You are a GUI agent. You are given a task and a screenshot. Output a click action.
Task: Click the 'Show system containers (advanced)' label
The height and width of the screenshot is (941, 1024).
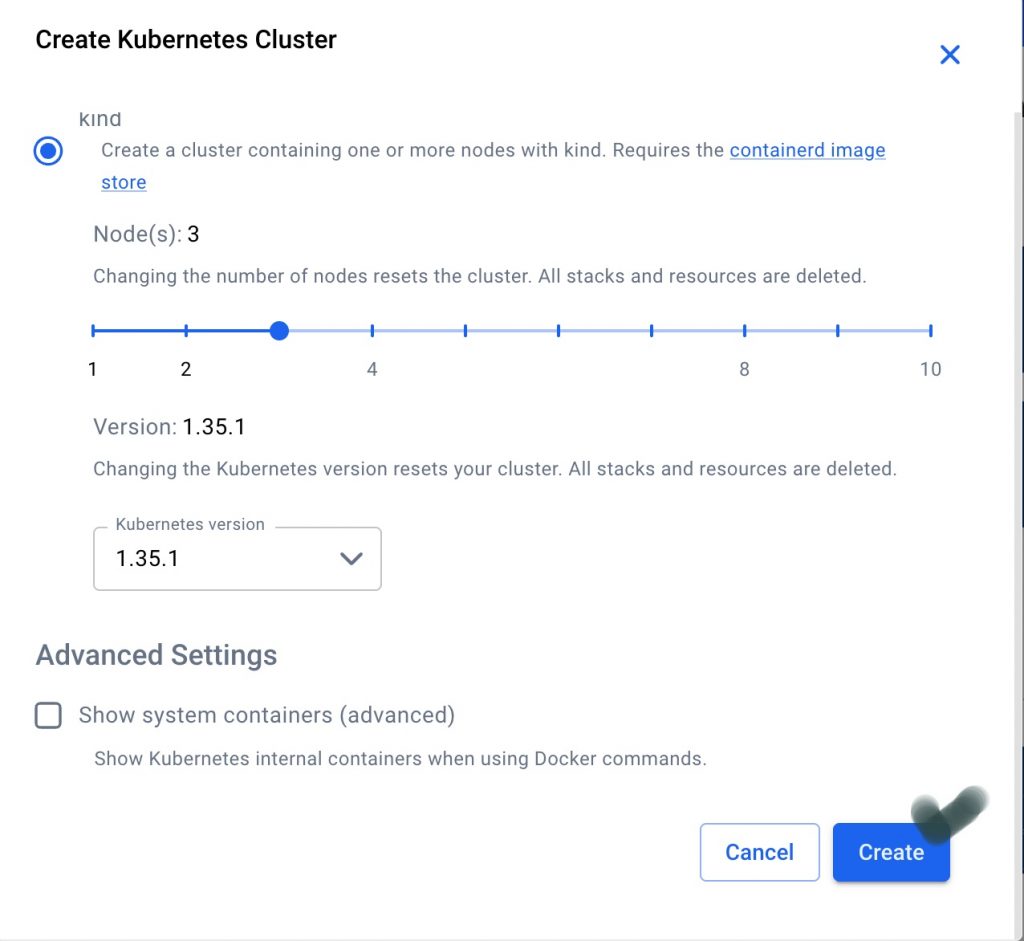point(266,715)
